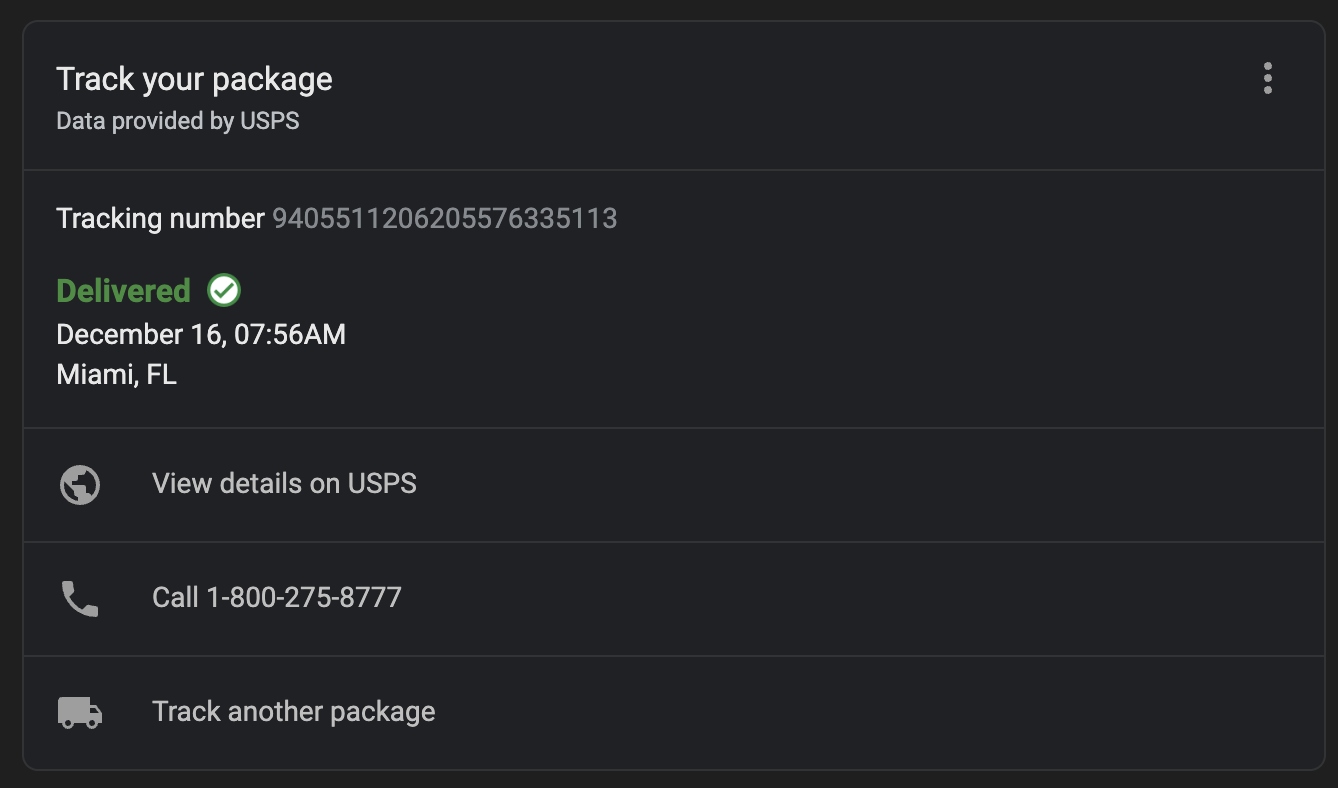Click the Data provided by USPS subtitle

point(178,121)
